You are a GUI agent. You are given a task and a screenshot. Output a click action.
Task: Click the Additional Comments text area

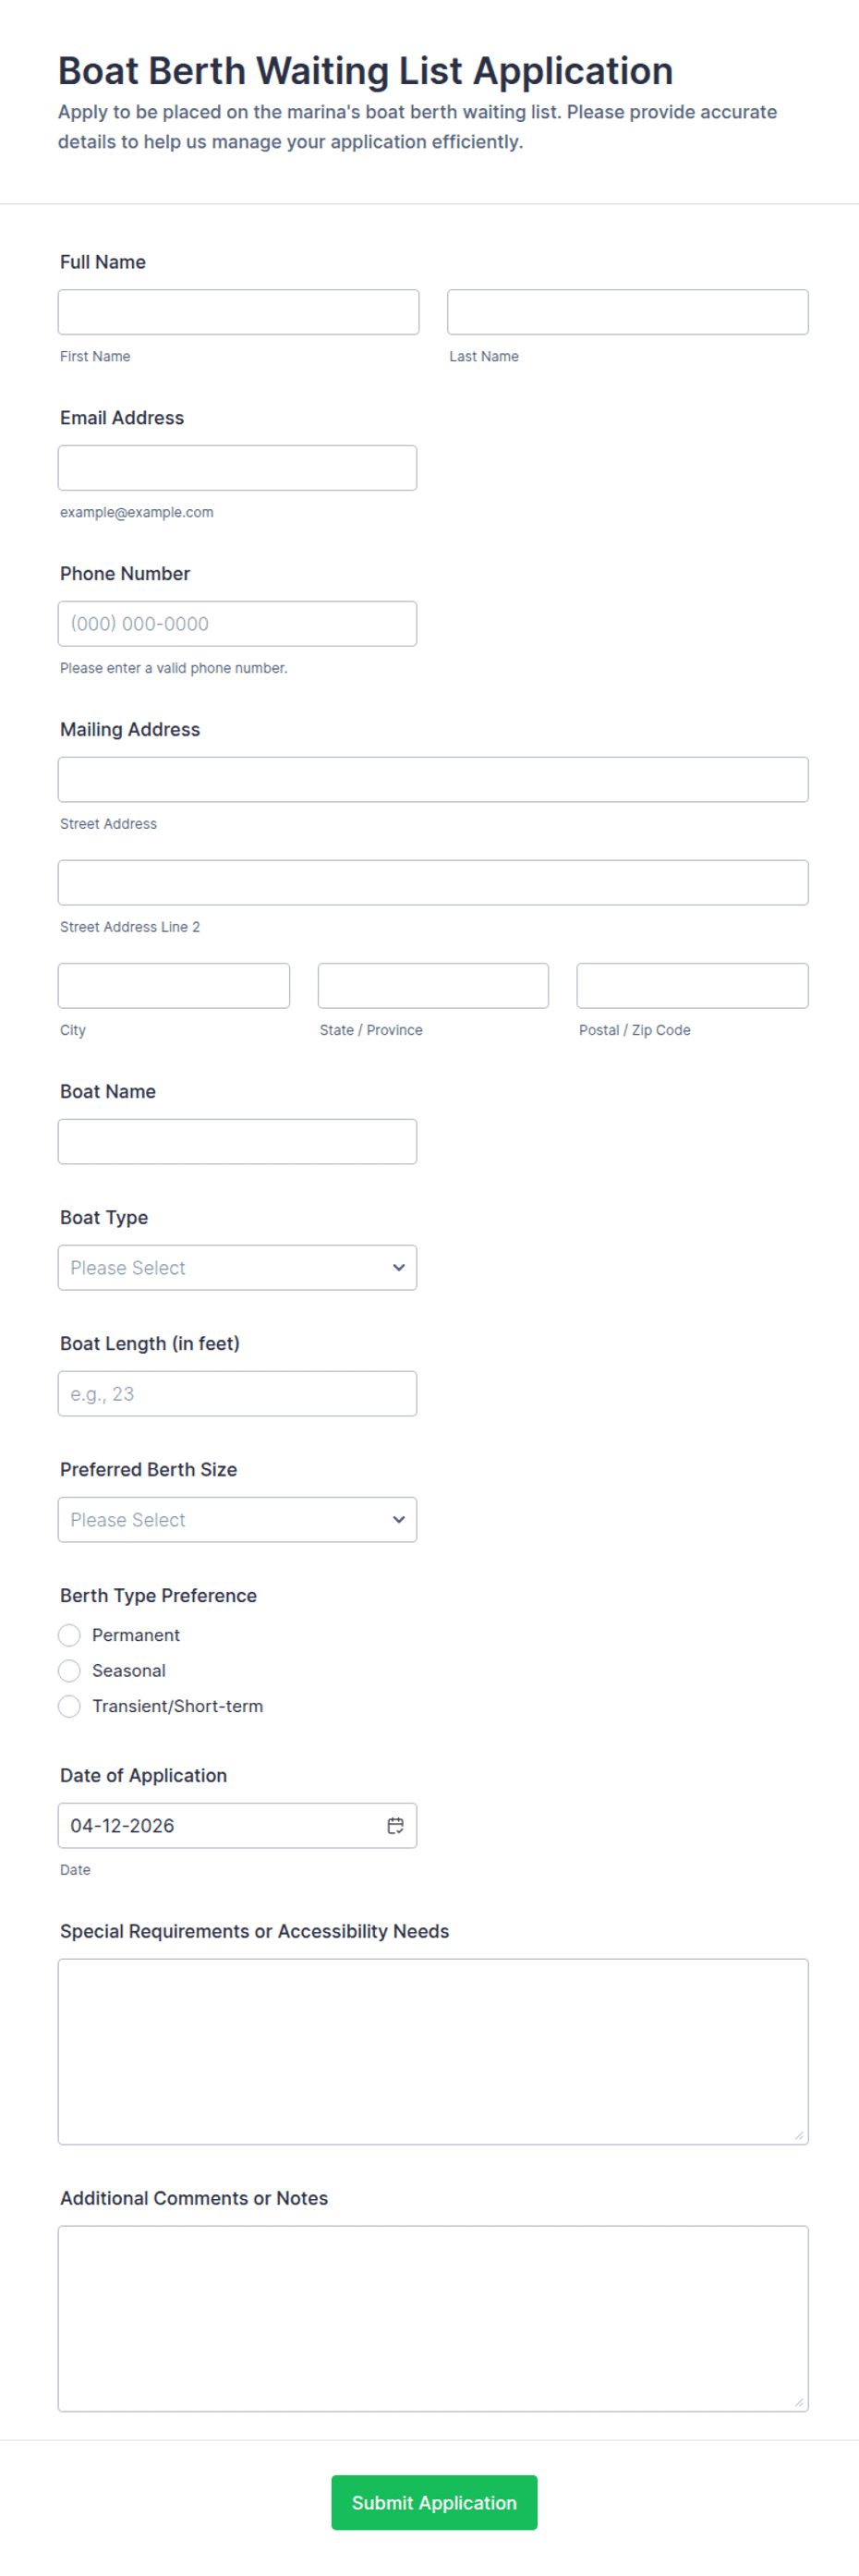[x=433, y=2317]
